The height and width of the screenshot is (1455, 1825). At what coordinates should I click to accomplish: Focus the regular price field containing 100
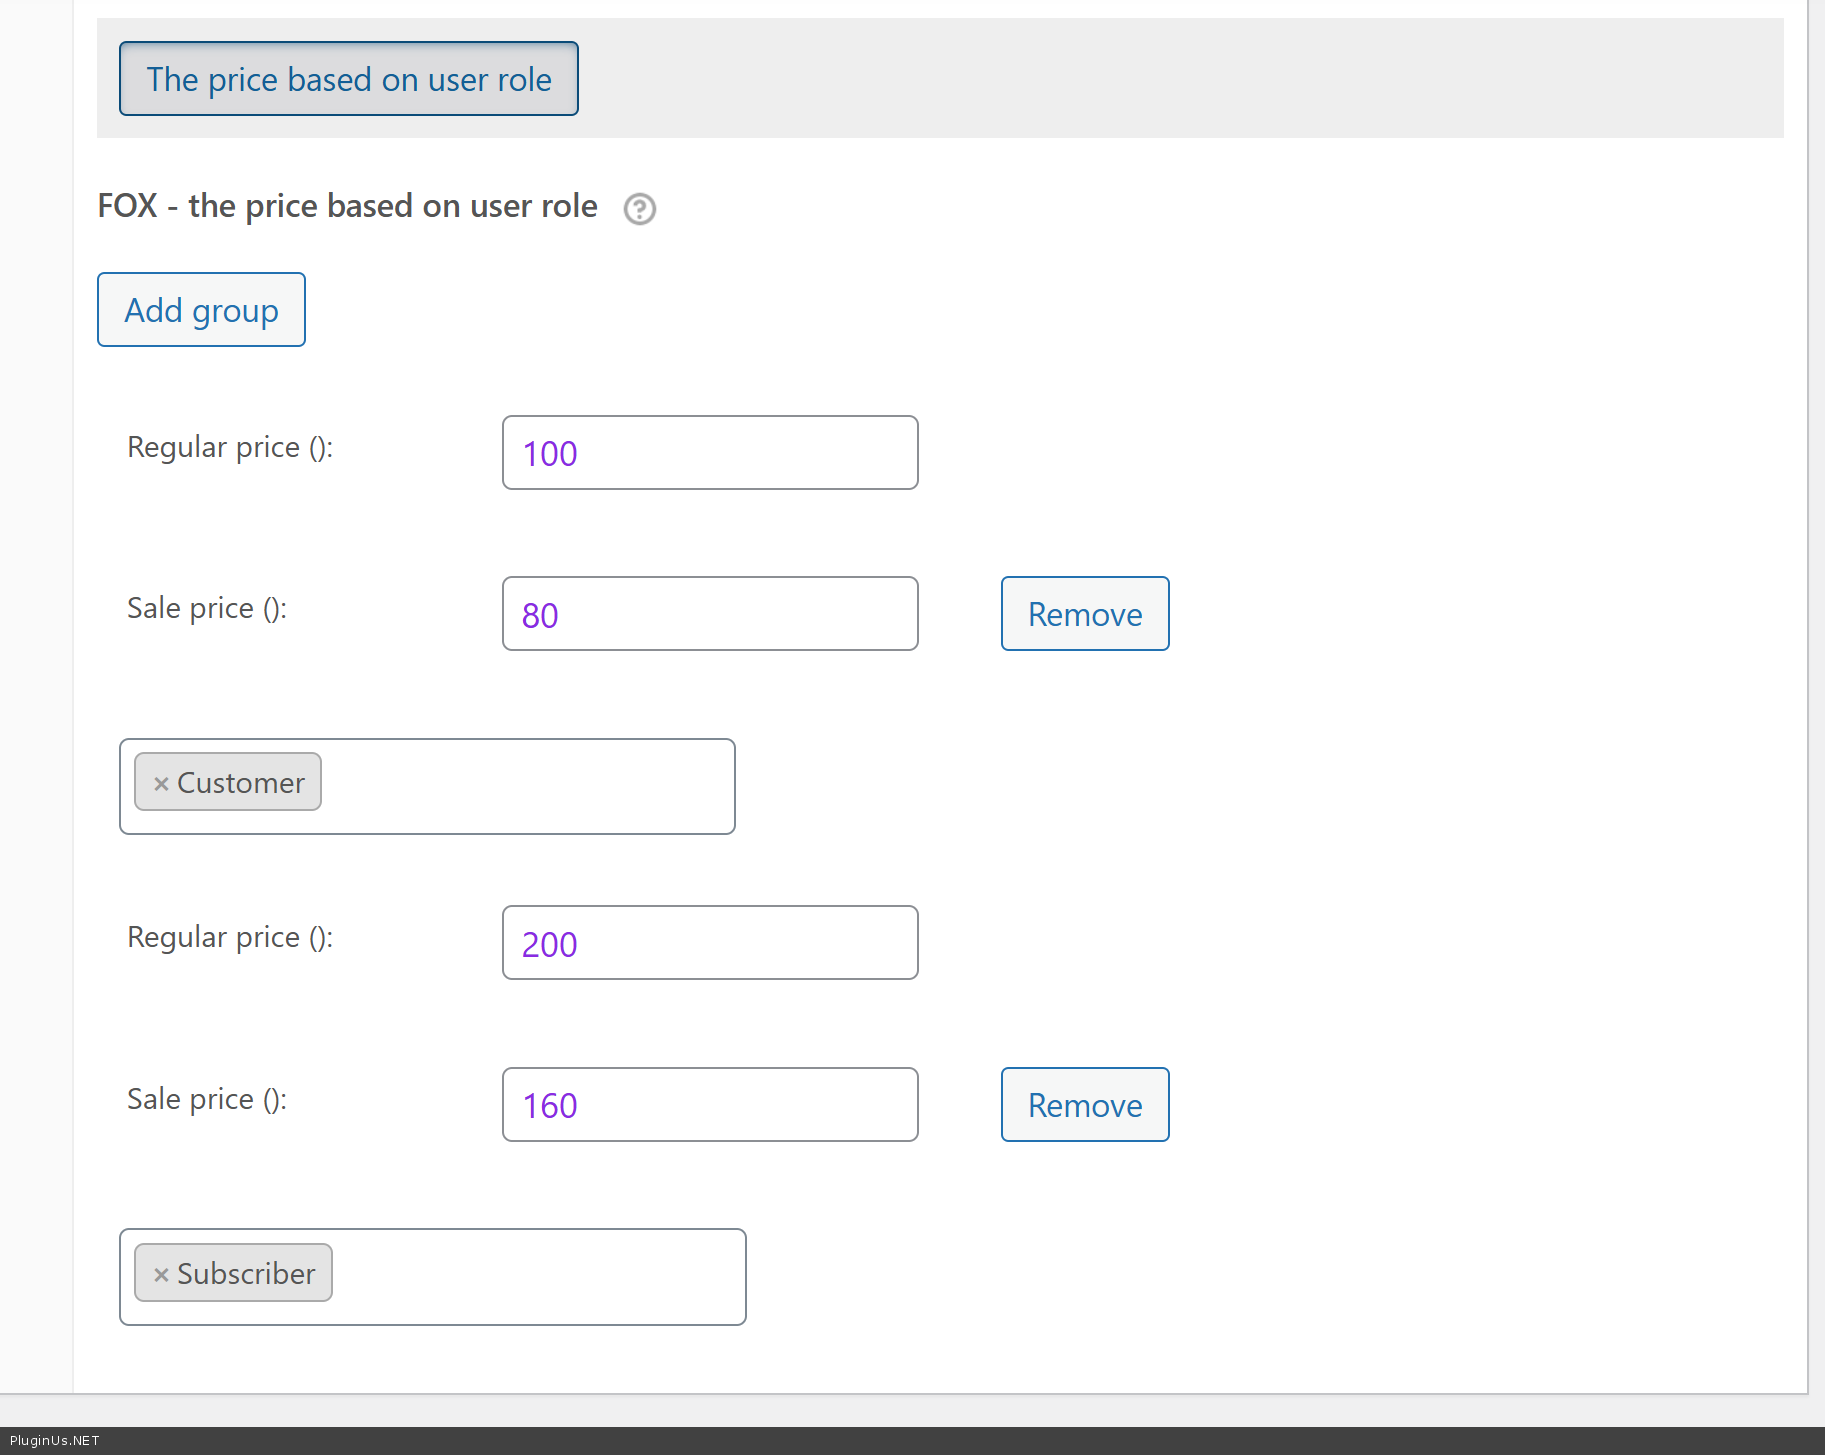point(709,453)
